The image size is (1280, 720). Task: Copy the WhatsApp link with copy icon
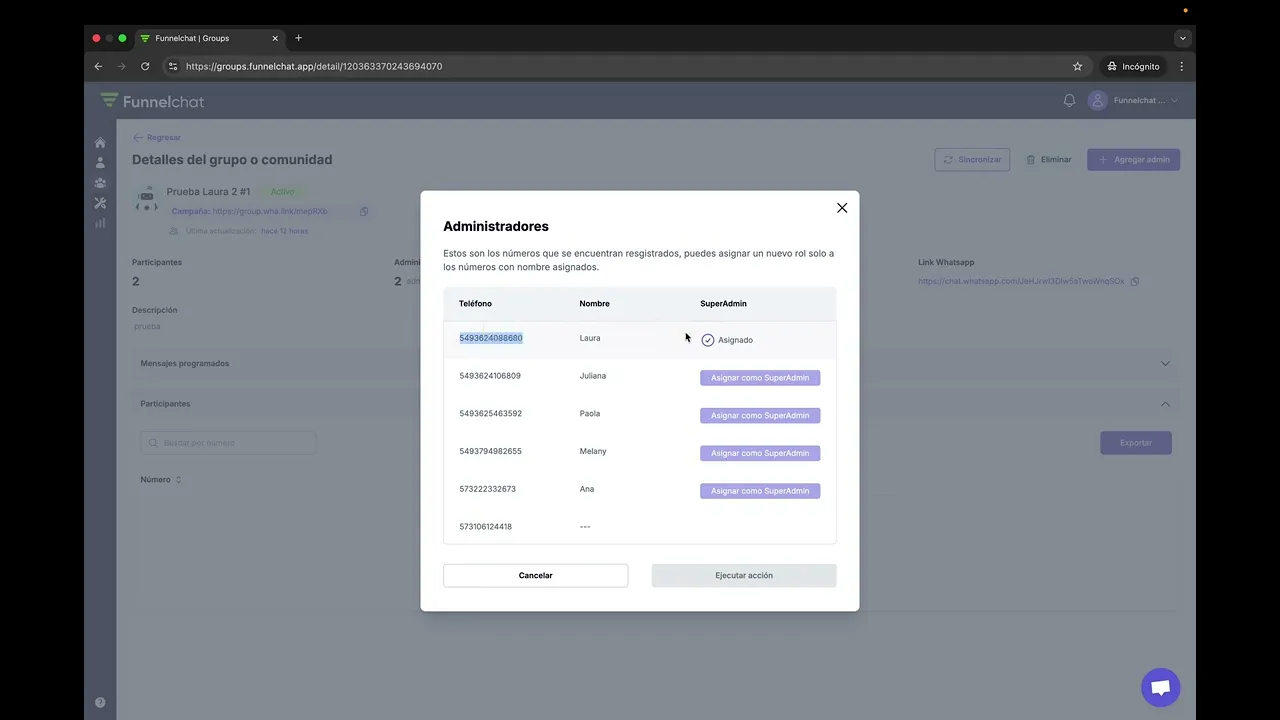(x=1135, y=282)
